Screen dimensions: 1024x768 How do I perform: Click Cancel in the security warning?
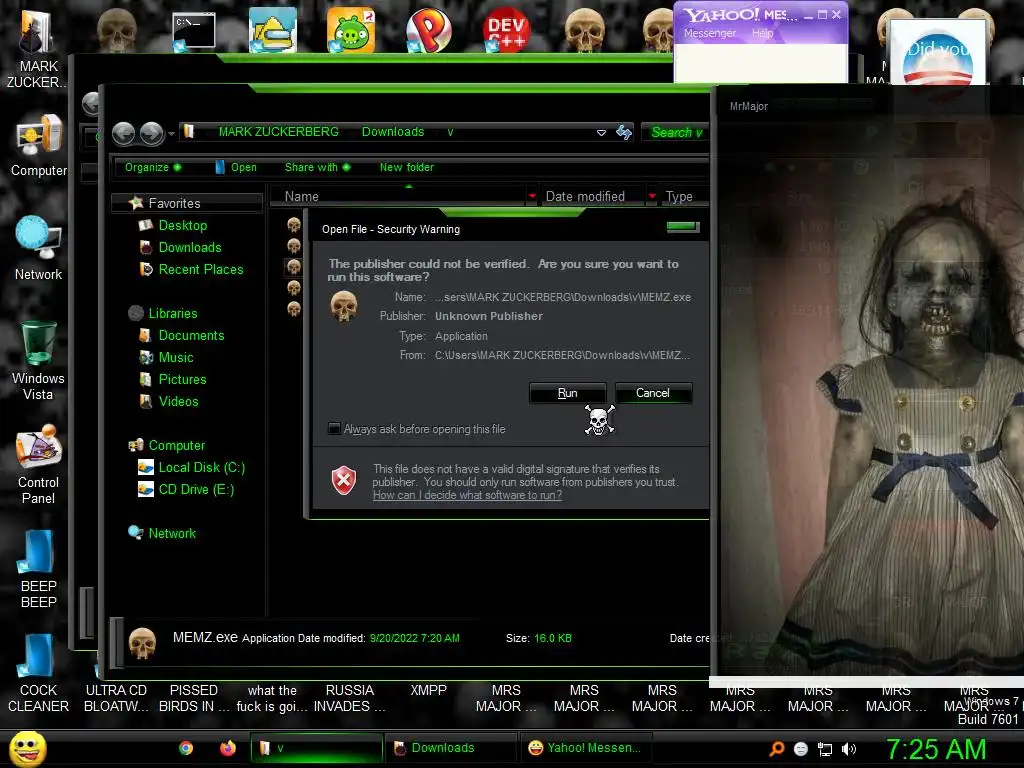coord(653,393)
